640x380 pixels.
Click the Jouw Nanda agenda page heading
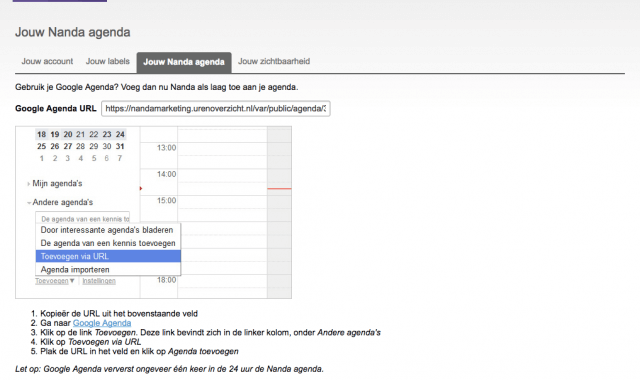[73, 32]
